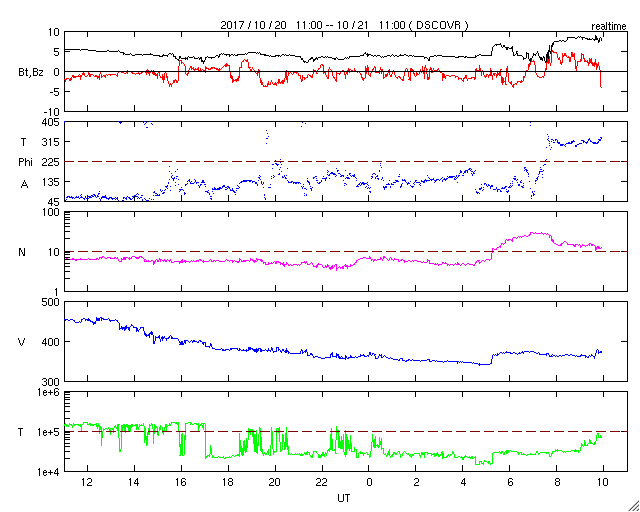Click the "N" density axis label
The image size is (640, 512).
pyautogui.click(x=22, y=252)
